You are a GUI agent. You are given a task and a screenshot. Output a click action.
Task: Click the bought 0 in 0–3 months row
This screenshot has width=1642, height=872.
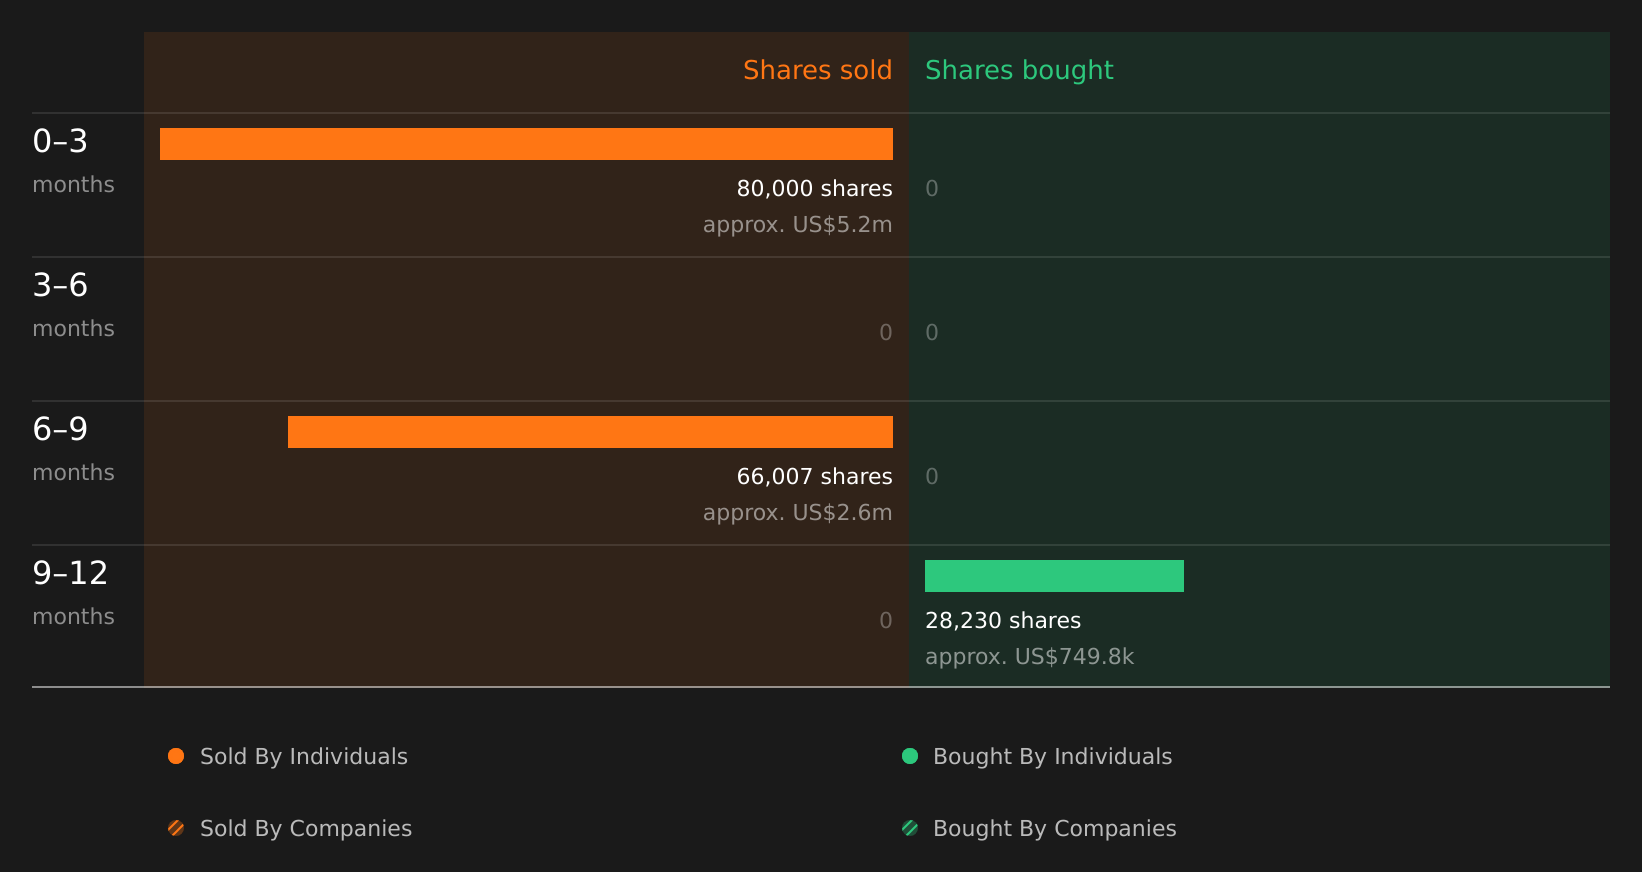pos(932,188)
